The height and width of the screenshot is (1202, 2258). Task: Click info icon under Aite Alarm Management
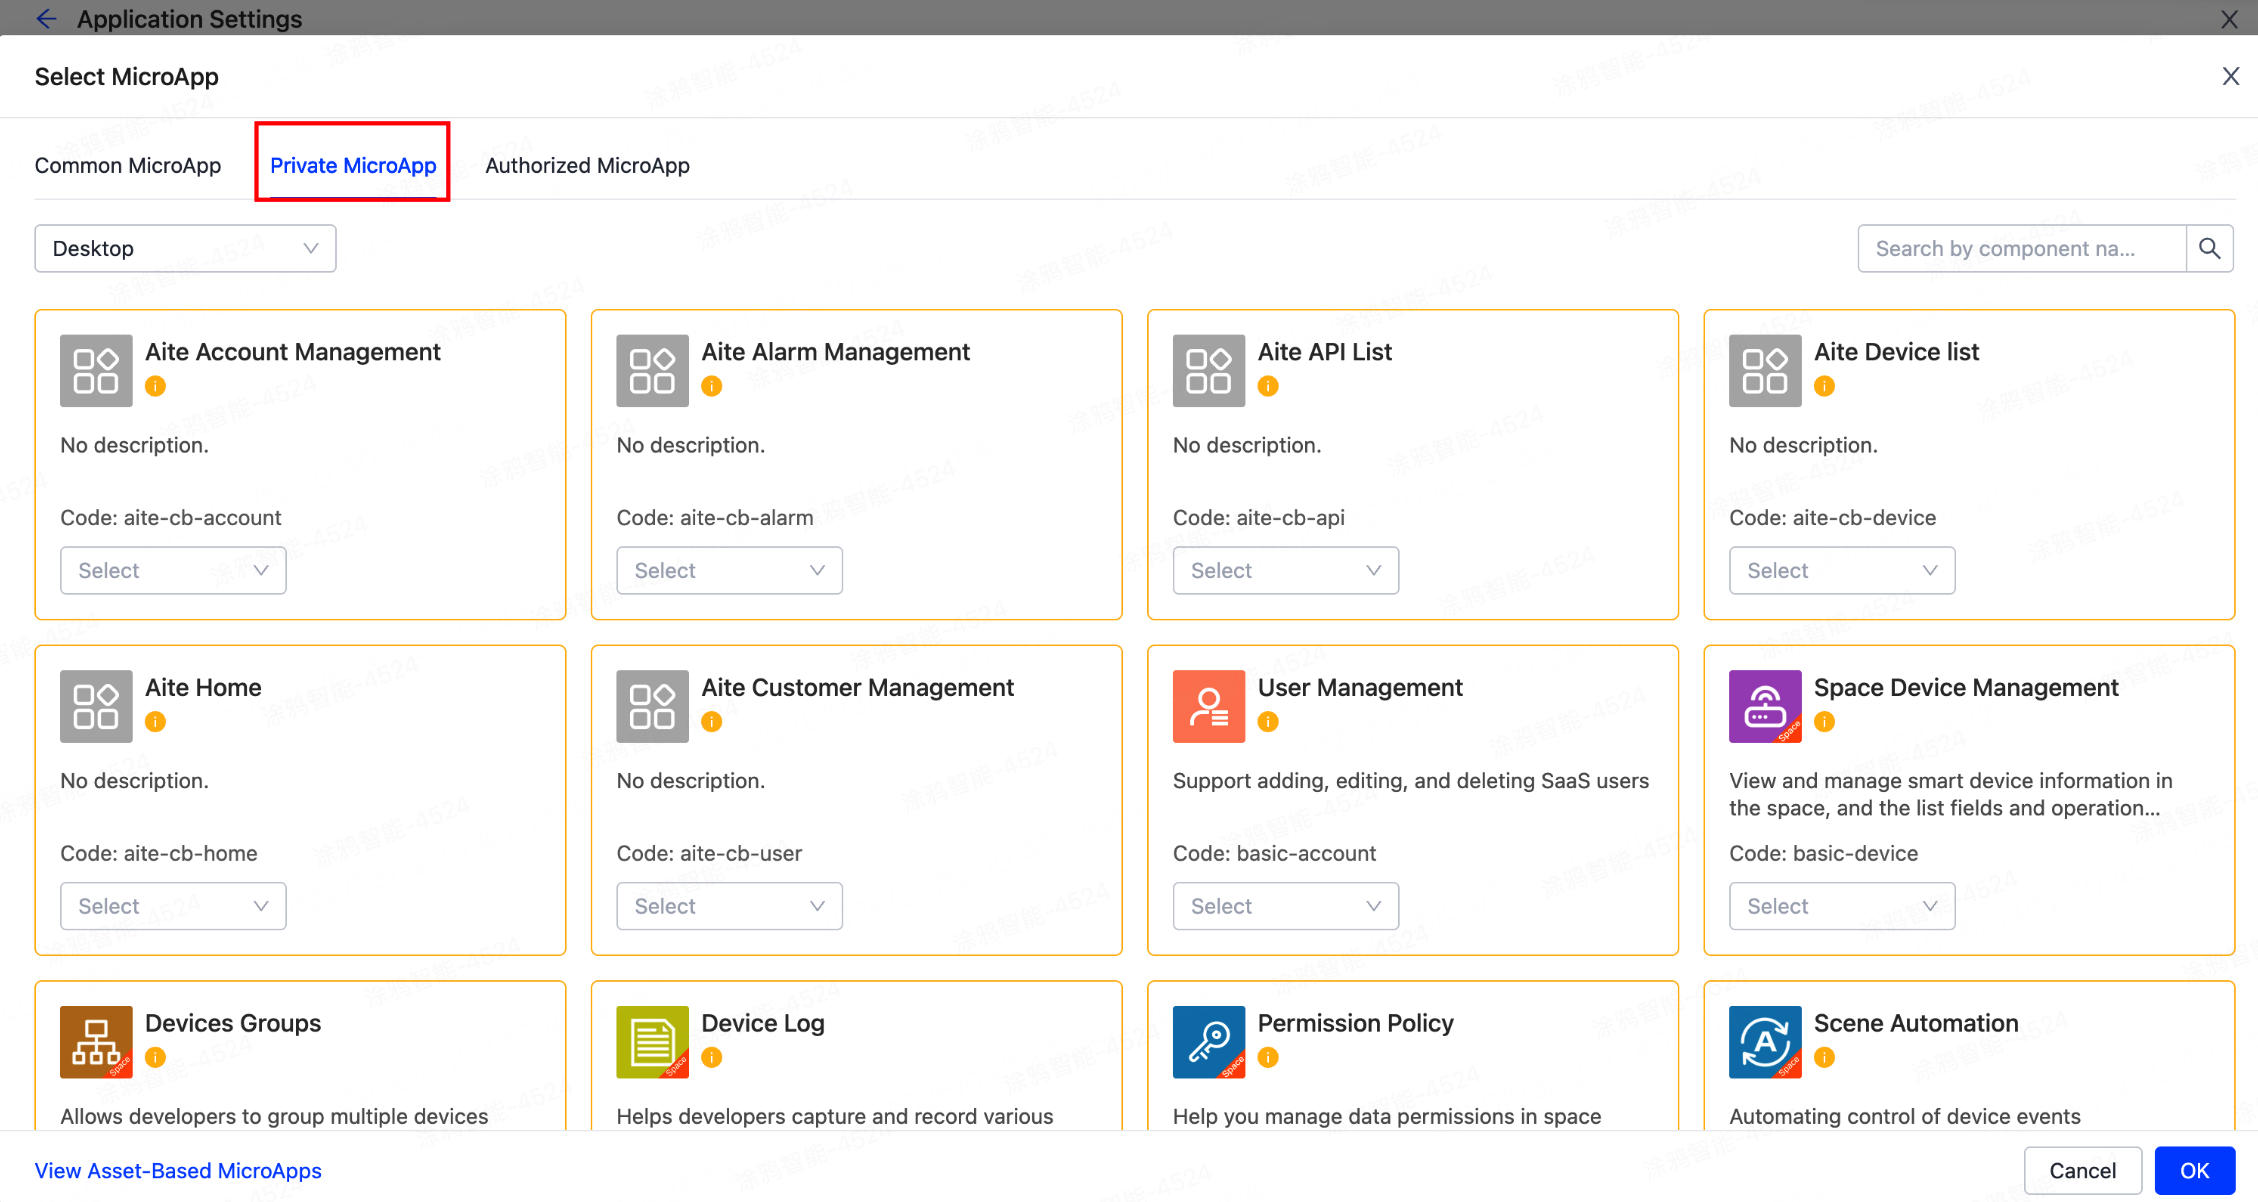(711, 386)
